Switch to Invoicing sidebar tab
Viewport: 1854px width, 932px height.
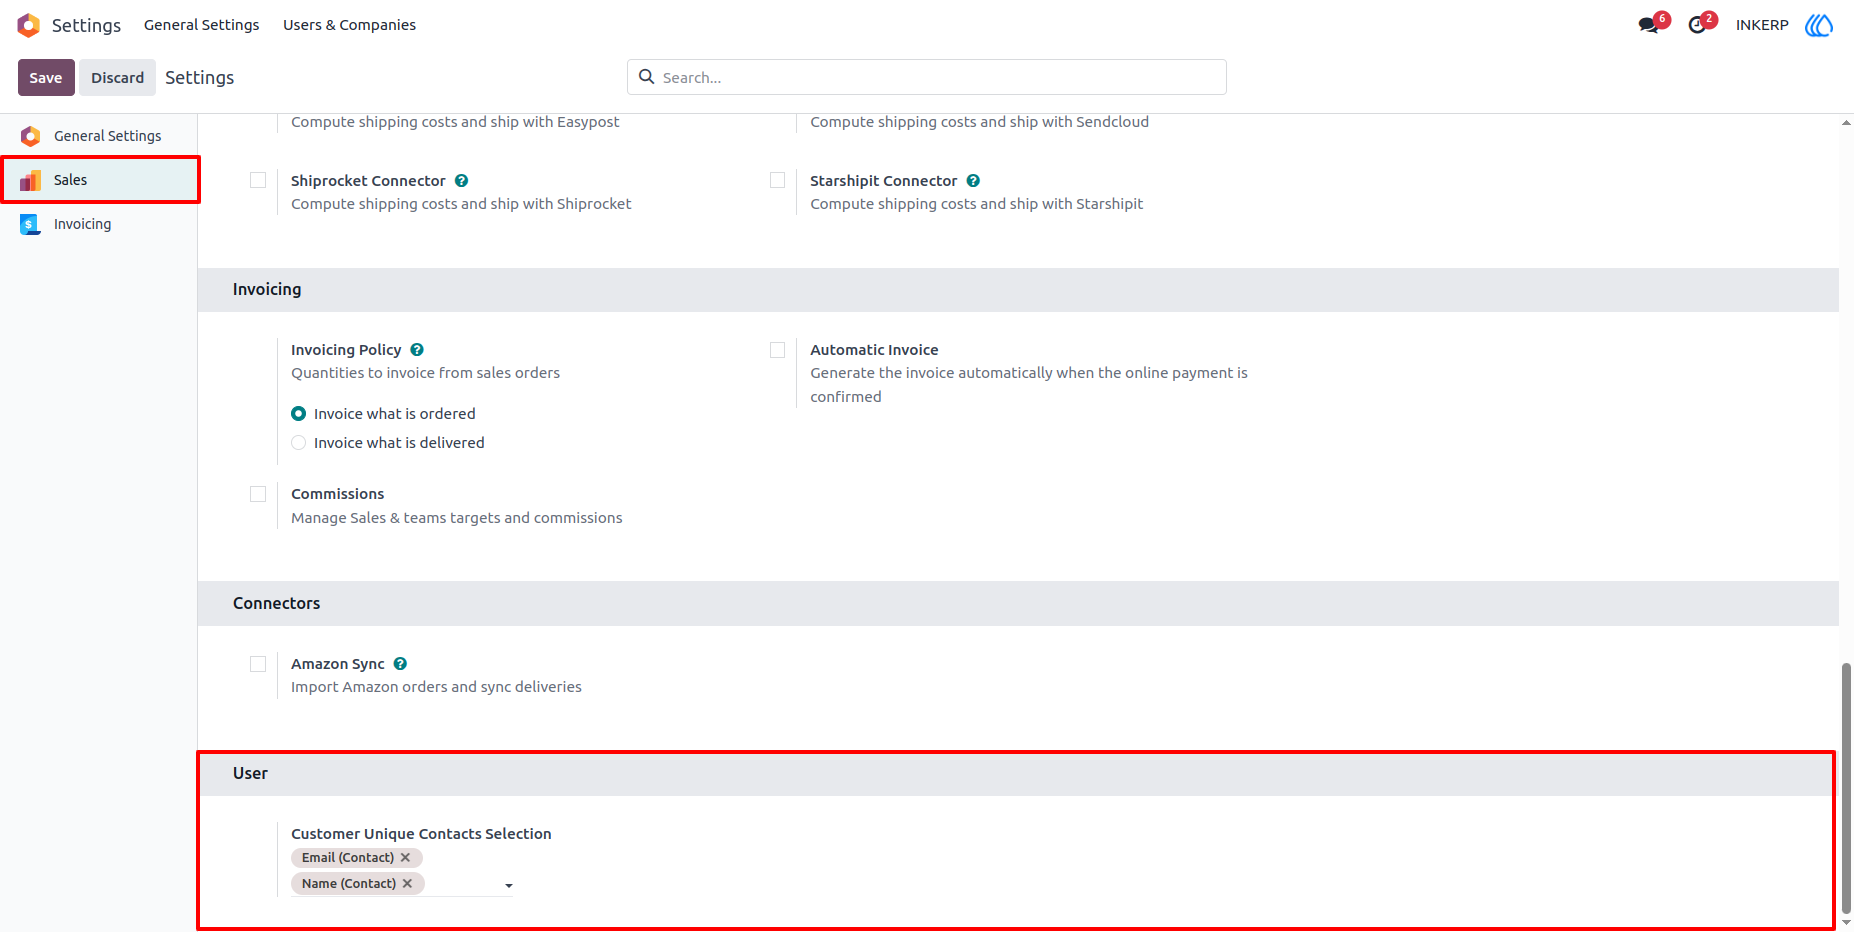[99, 224]
